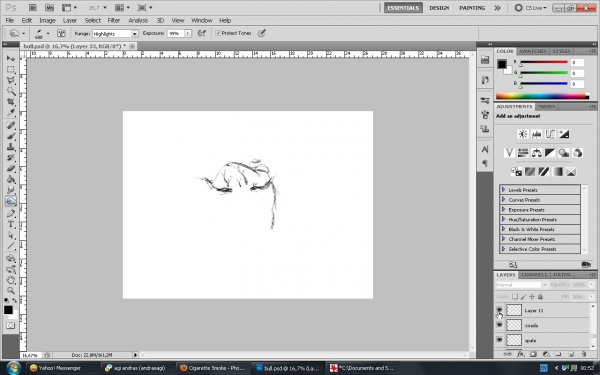
Task: Add layer mask in Layers panel
Action: pyautogui.click(x=533, y=354)
